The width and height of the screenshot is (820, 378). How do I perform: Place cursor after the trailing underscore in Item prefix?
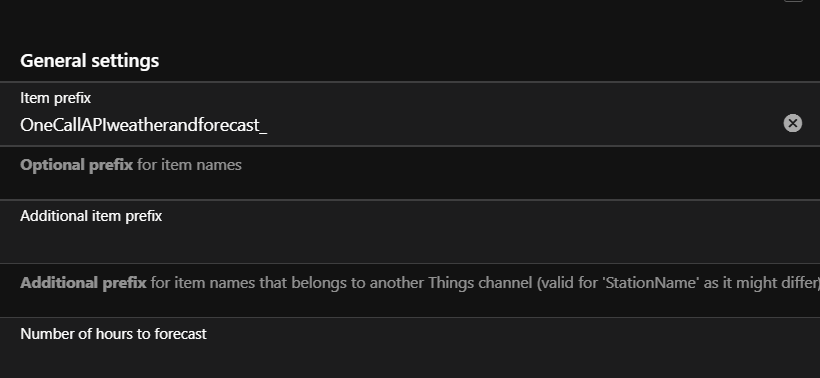[x=268, y=125]
